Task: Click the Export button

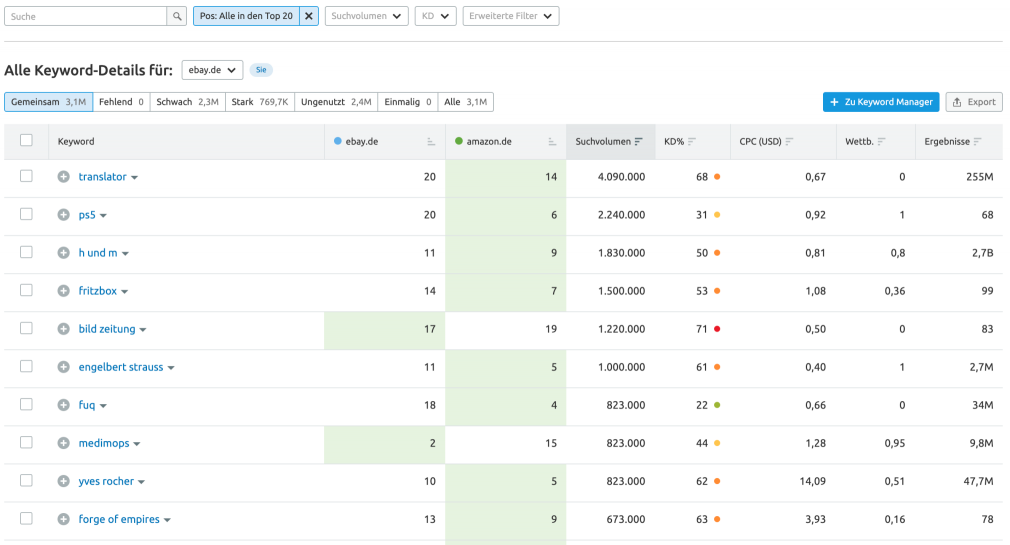Action: [974, 102]
